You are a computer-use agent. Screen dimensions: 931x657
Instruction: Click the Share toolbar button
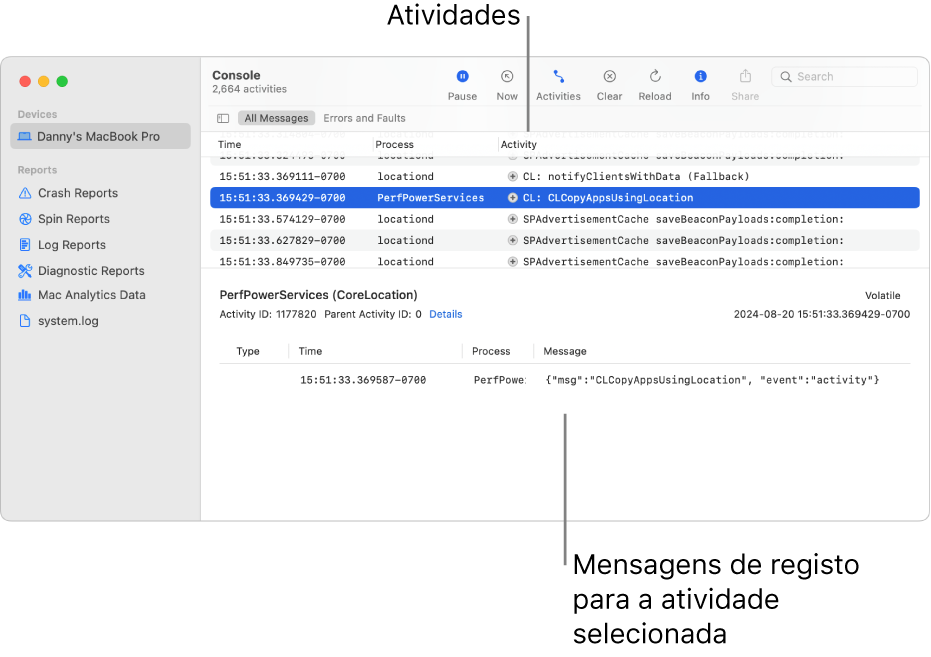click(x=745, y=85)
